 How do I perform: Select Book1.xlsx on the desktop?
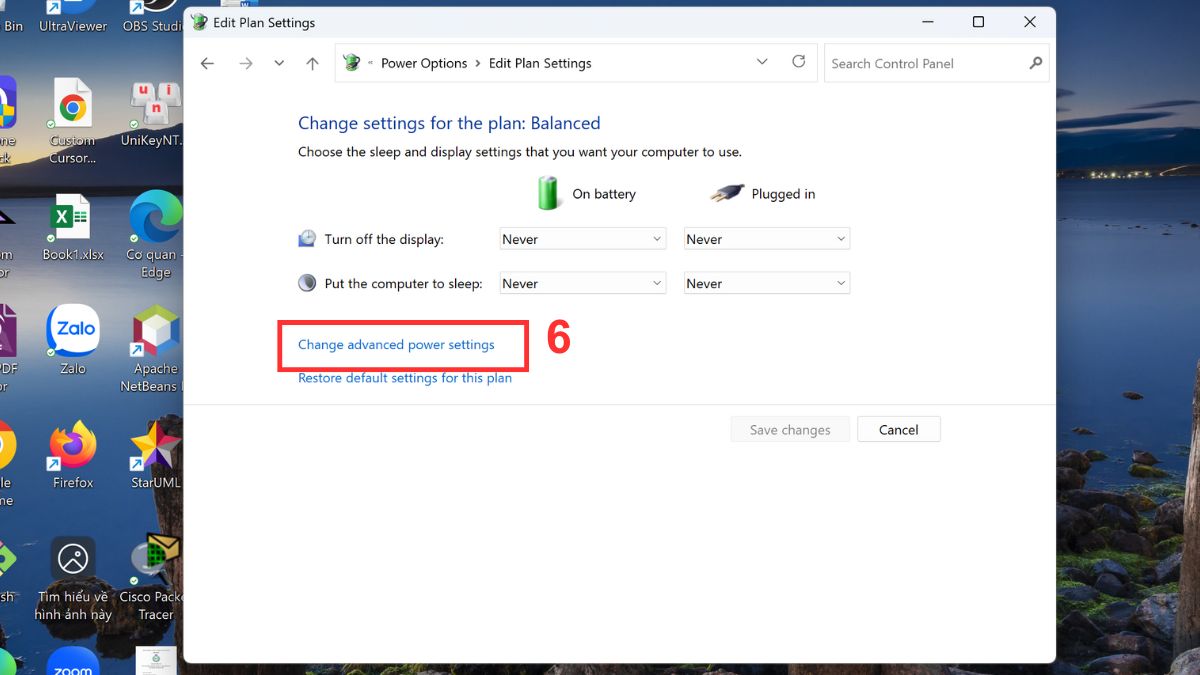coord(73,227)
